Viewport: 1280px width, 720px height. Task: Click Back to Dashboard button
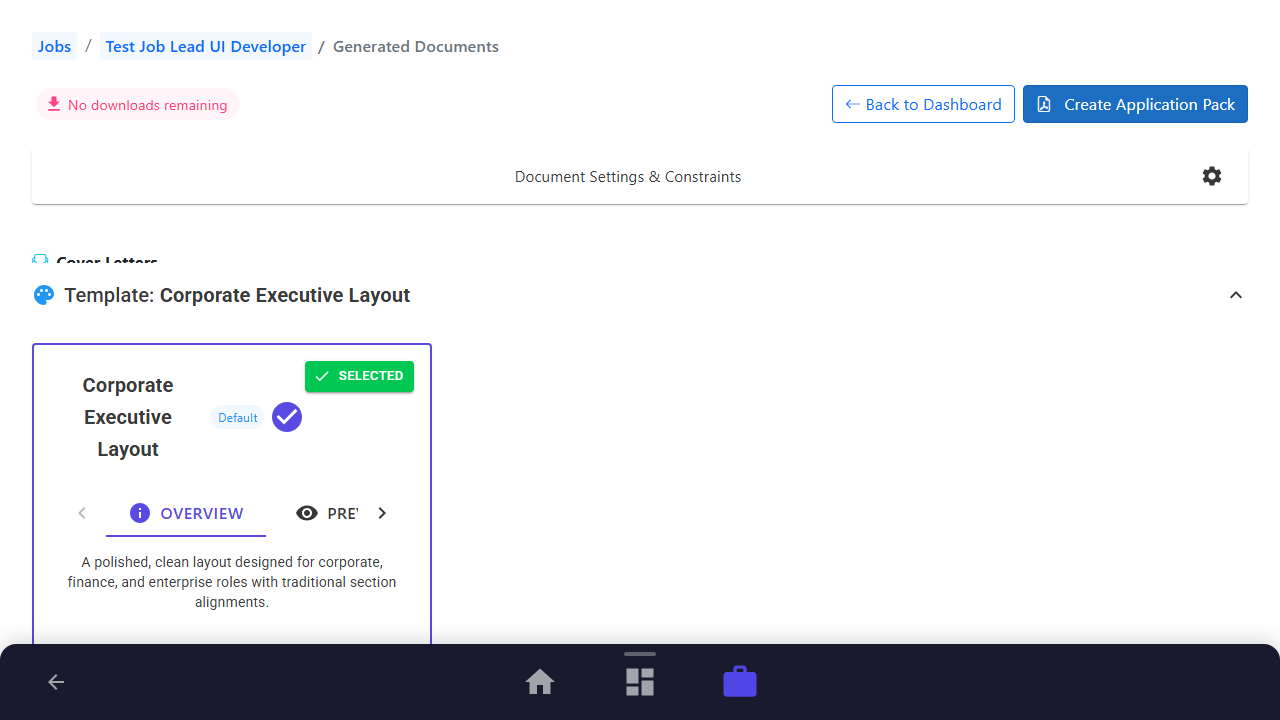tap(923, 104)
